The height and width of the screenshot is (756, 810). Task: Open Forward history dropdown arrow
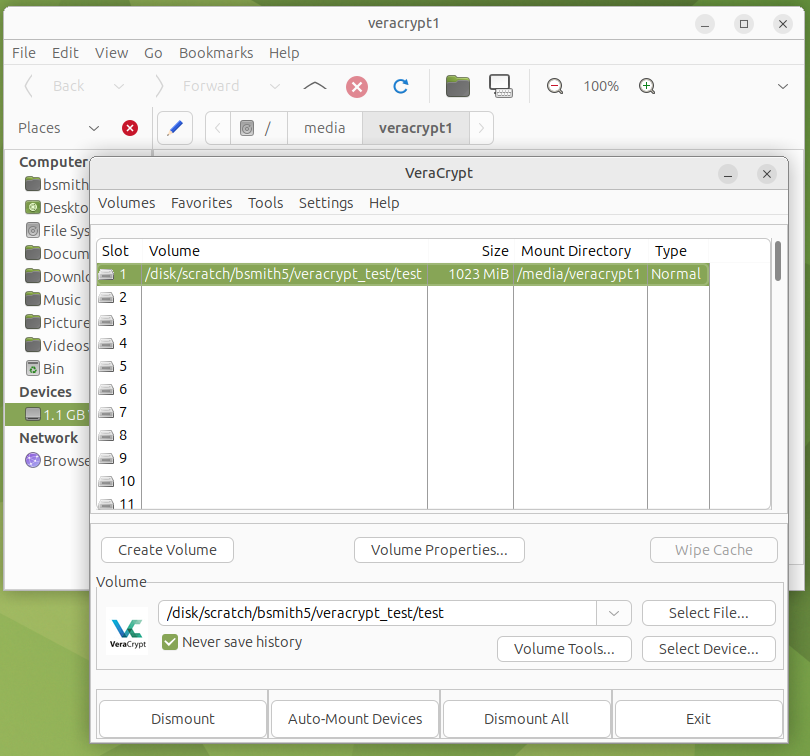pyautogui.click(x=275, y=86)
